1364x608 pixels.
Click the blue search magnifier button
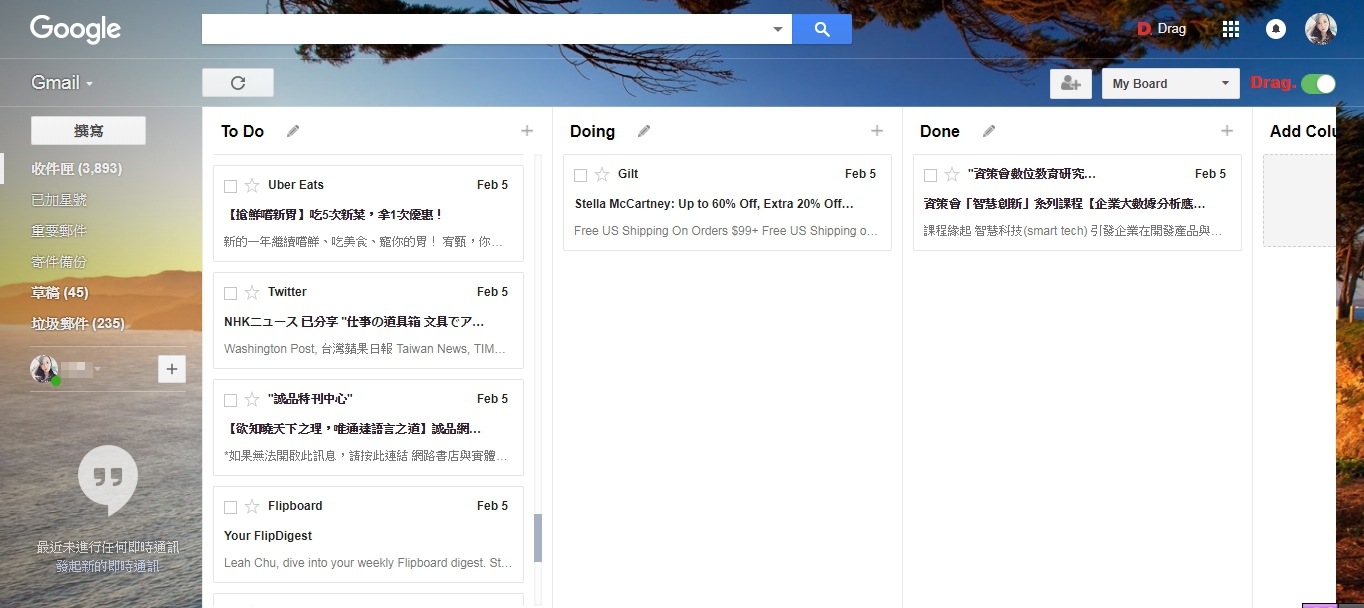pyautogui.click(x=822, y=29)
